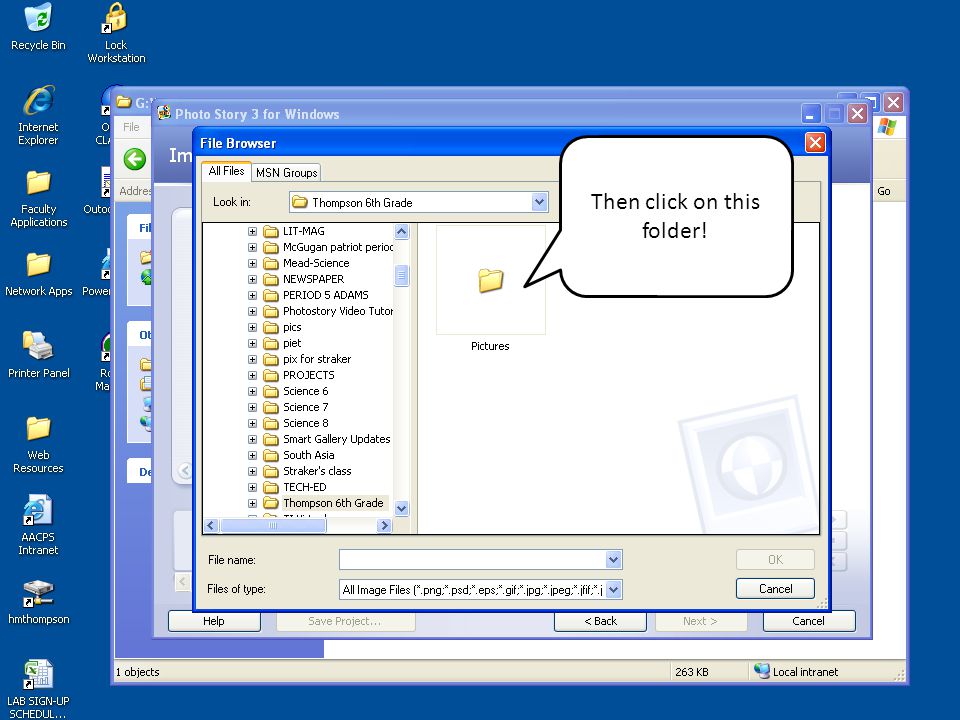Open the Web Resources desktop folder
This screenshot has width=960, height=720.
38,429
